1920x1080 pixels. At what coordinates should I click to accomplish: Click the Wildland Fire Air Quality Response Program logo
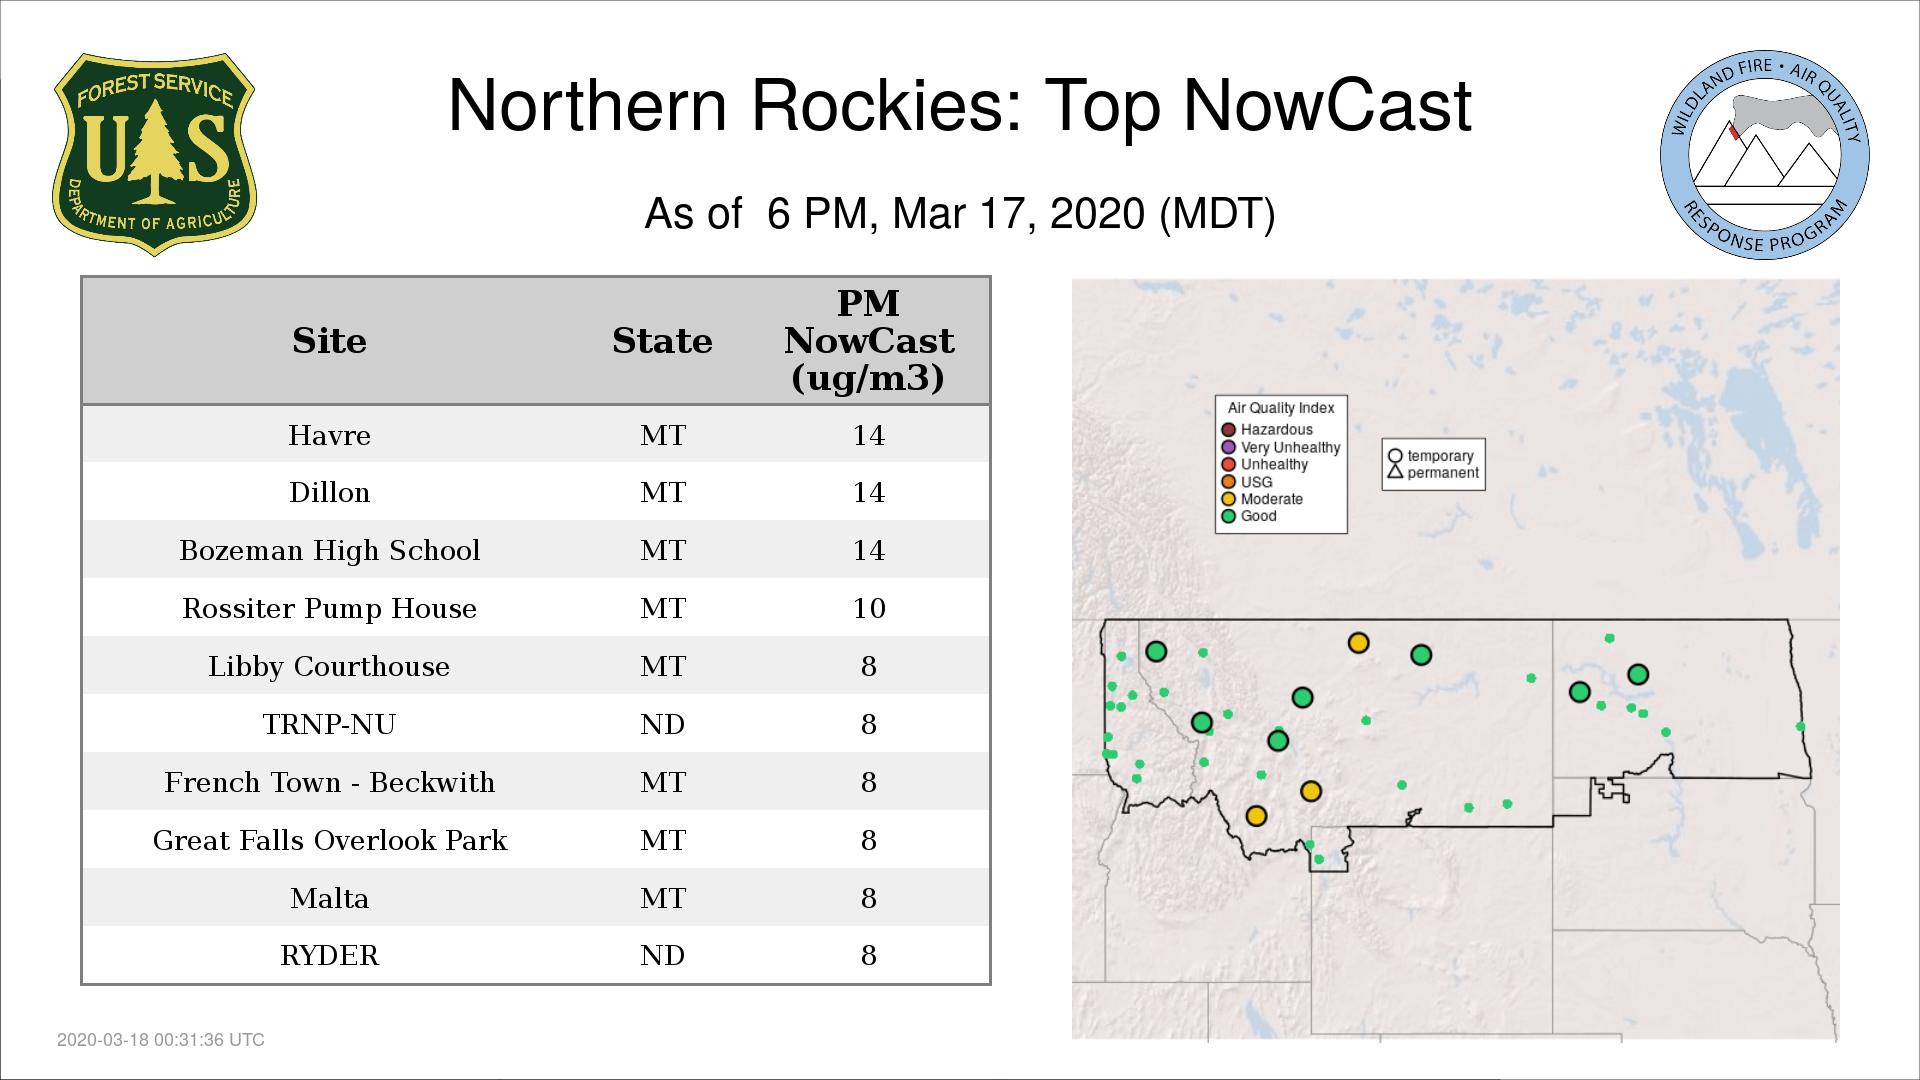point(1764,155)
